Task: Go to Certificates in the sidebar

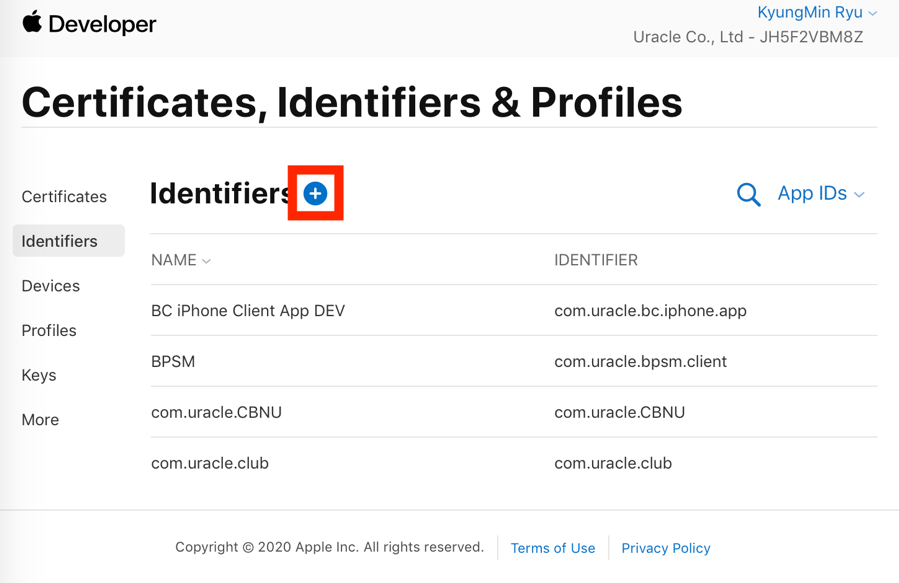Action: click(64, 197)
